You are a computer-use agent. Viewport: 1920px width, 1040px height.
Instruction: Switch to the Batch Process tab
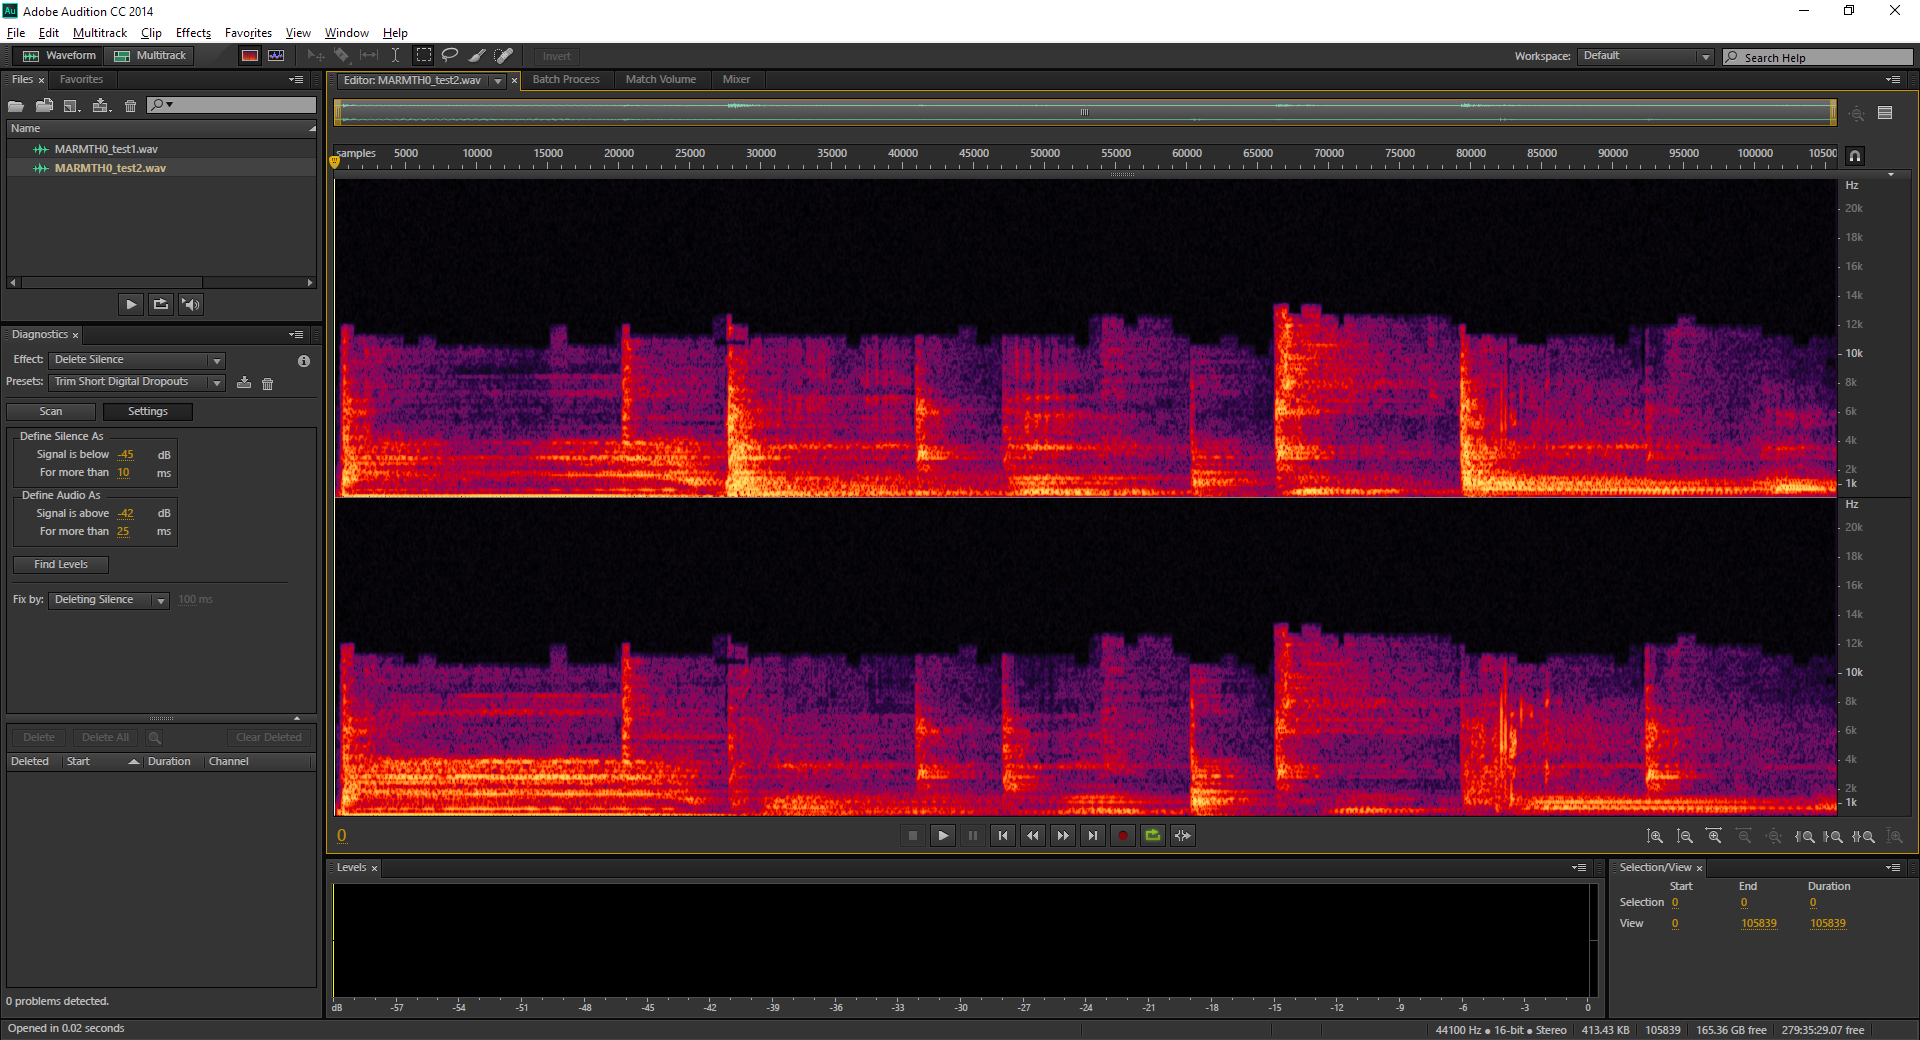click(566, 79)
